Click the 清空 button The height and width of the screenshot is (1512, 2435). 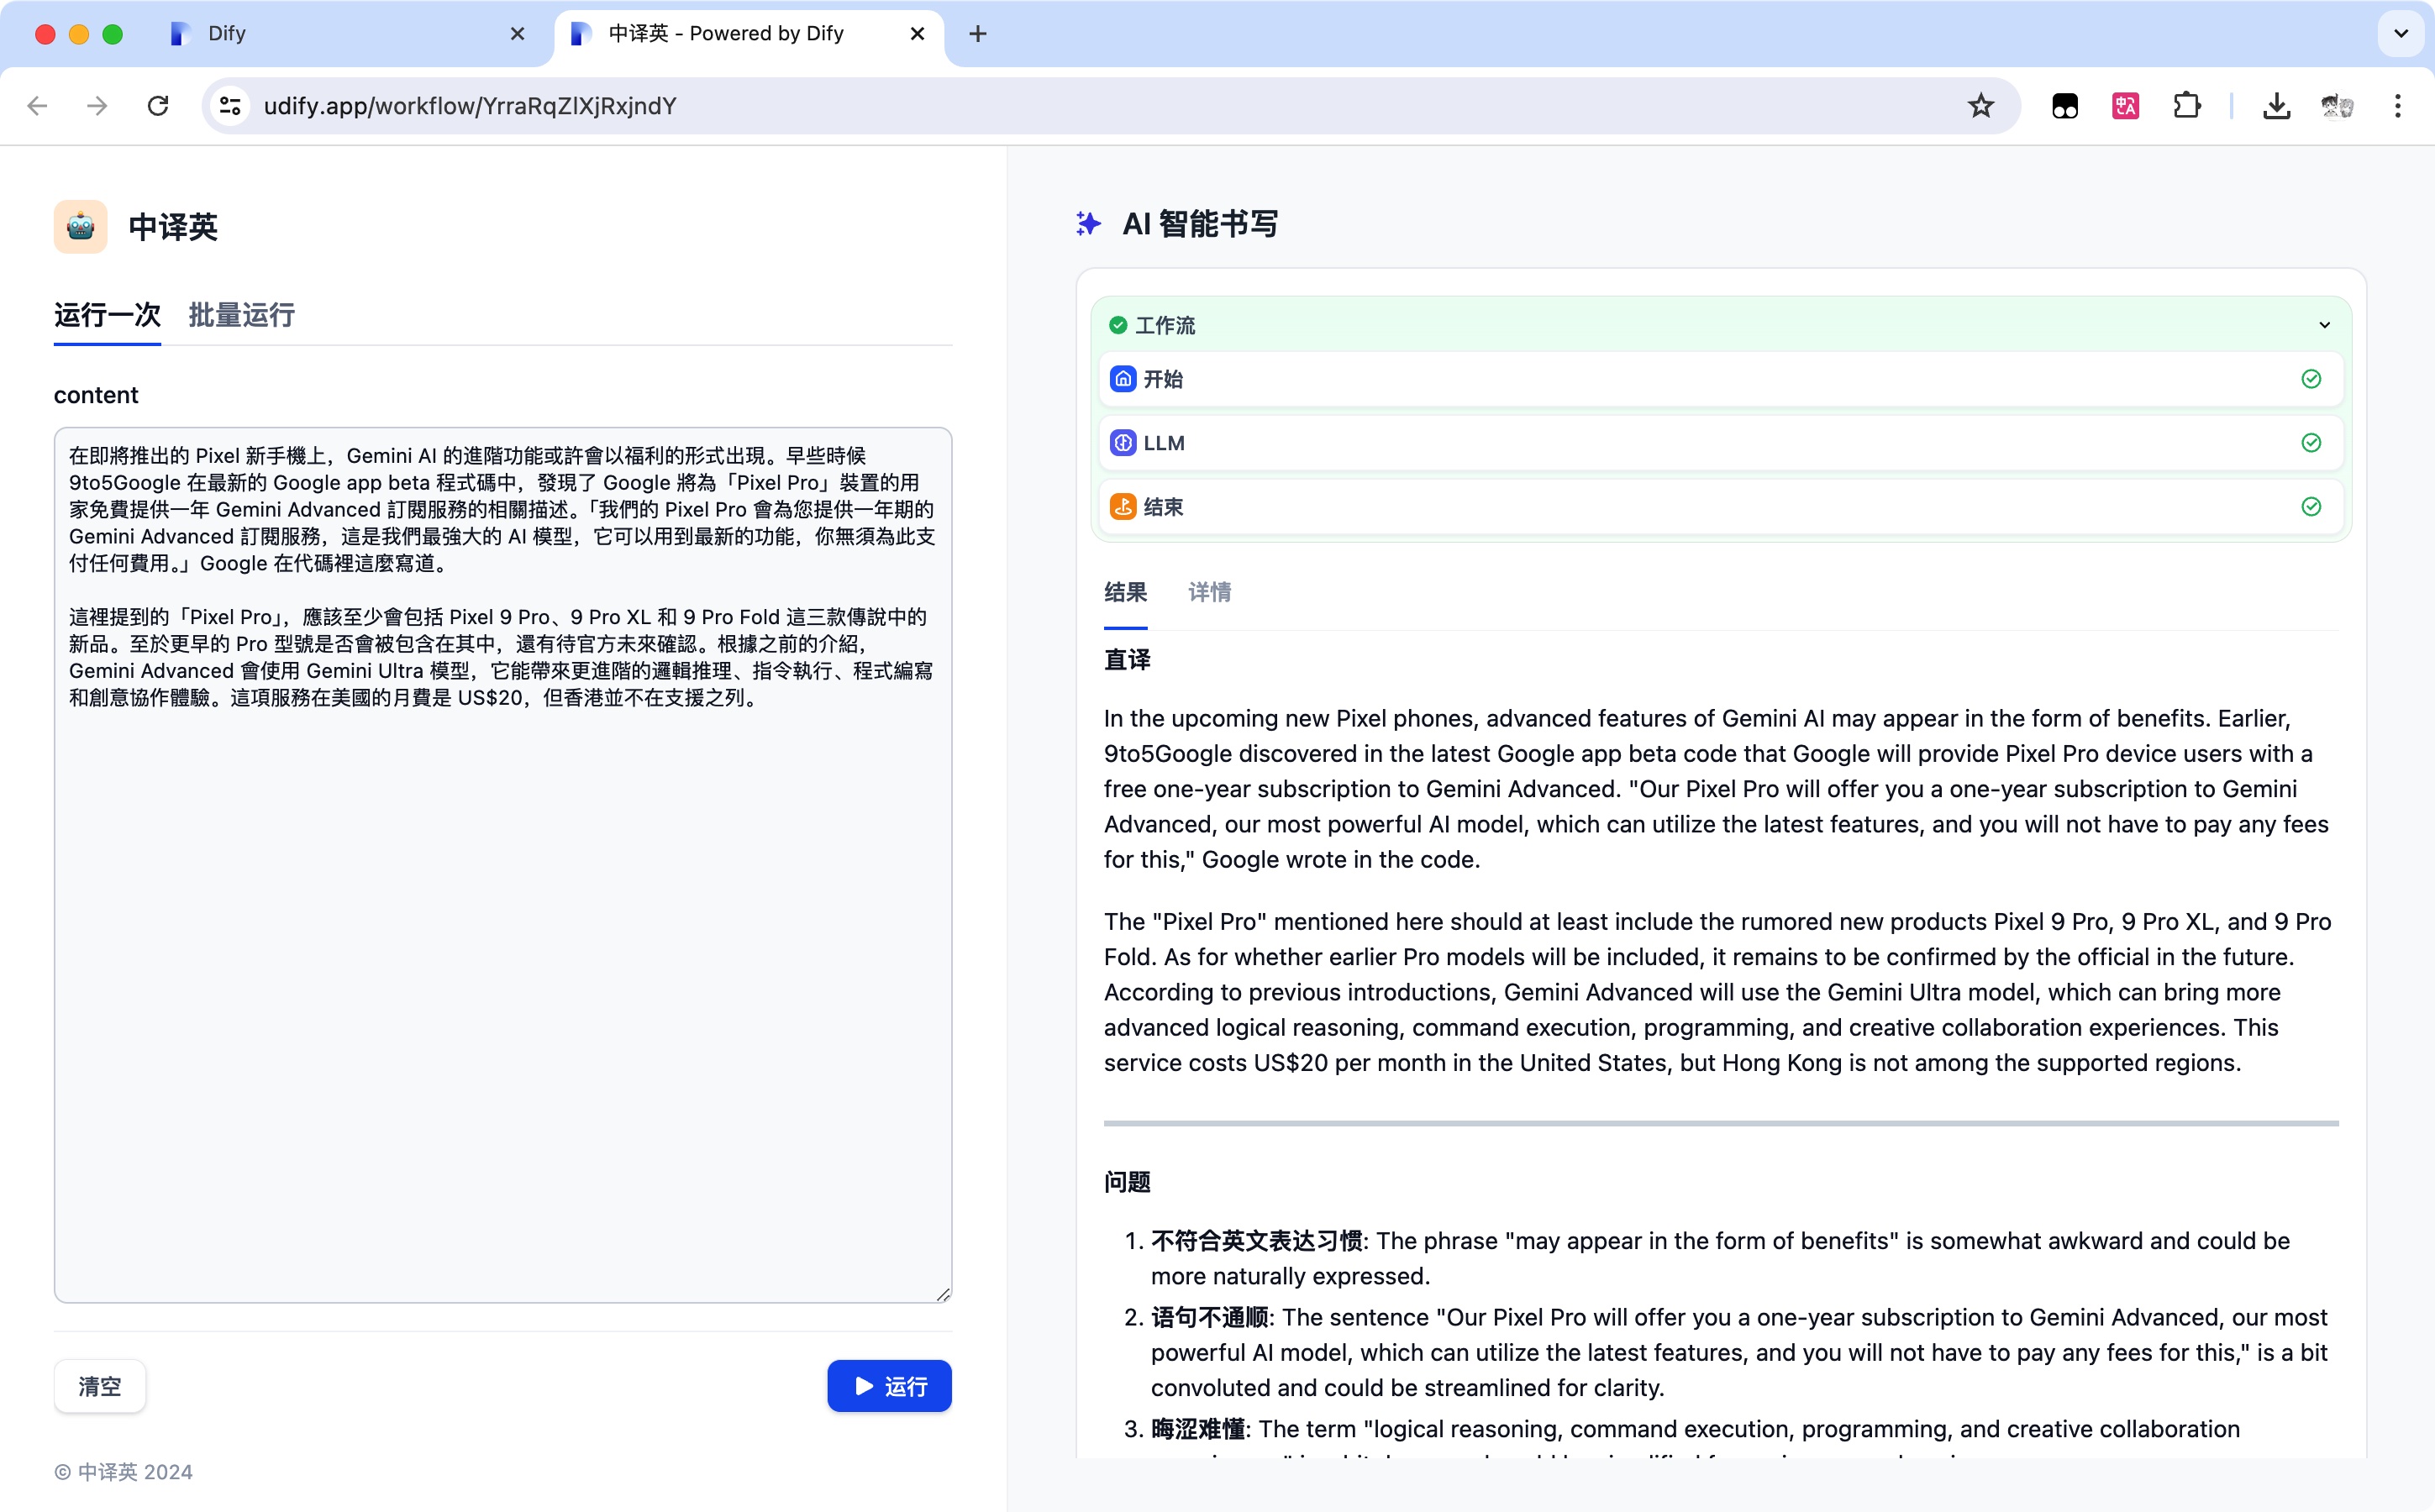[100, 1386]
